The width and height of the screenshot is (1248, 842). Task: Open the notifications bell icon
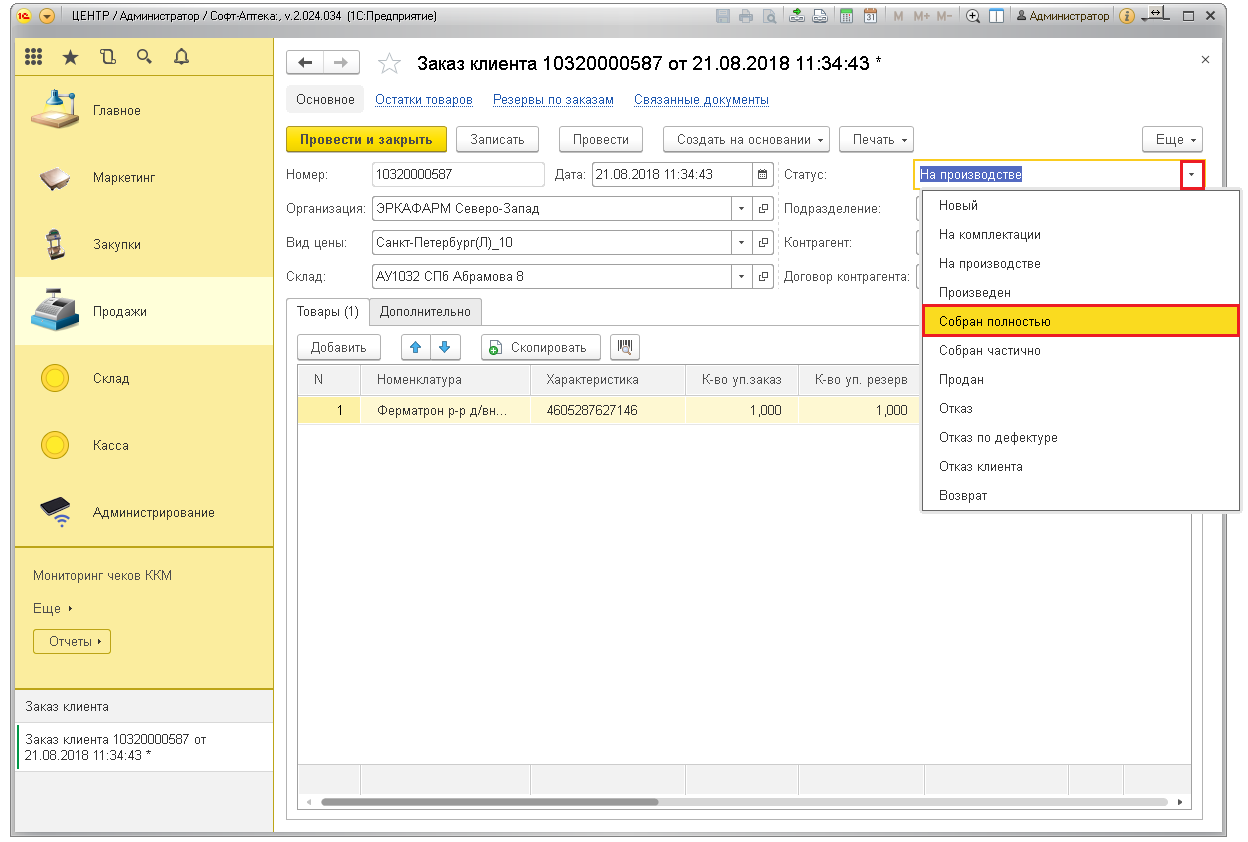[181, 58]
